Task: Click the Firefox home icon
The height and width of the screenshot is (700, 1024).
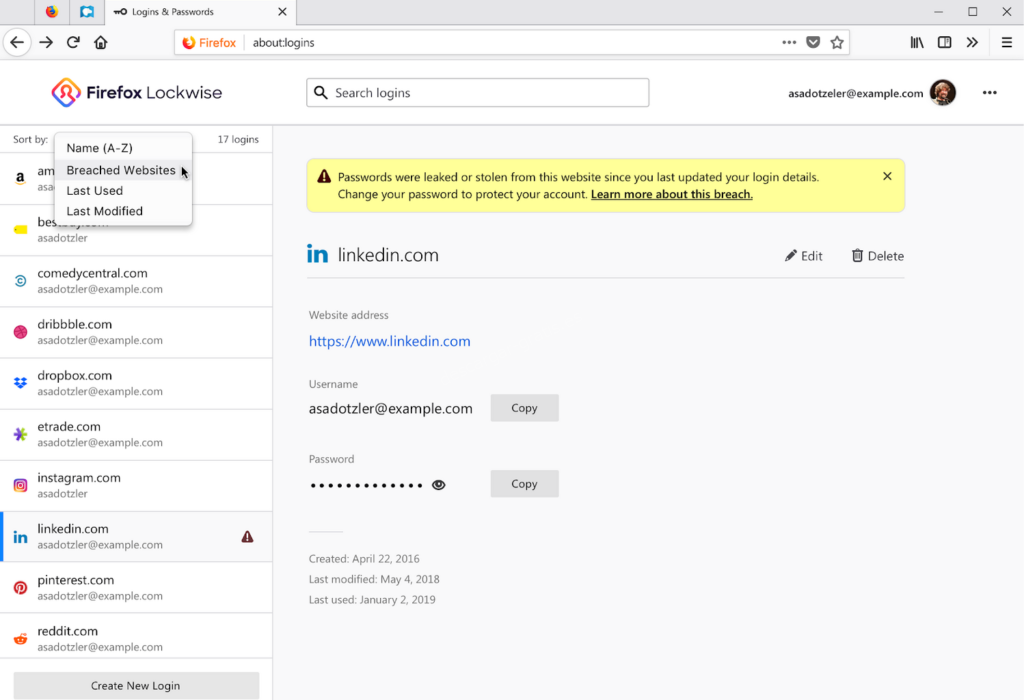Action: click(100, 43)
